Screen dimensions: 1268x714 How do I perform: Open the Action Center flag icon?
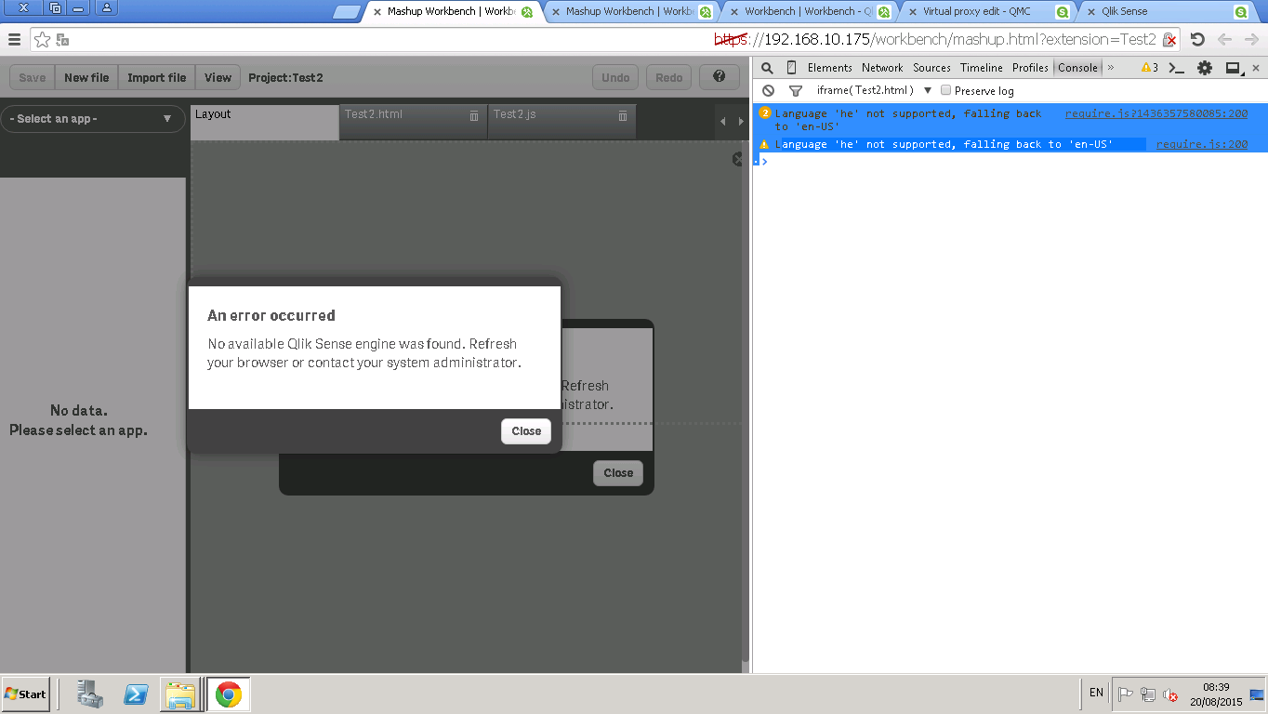click(x=1125, y=694)
